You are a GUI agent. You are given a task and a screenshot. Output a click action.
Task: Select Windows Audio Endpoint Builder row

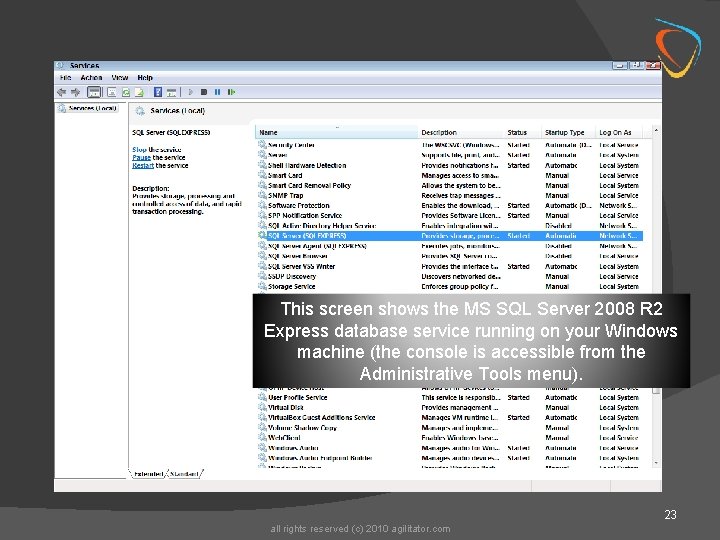(x=449, y=458)
